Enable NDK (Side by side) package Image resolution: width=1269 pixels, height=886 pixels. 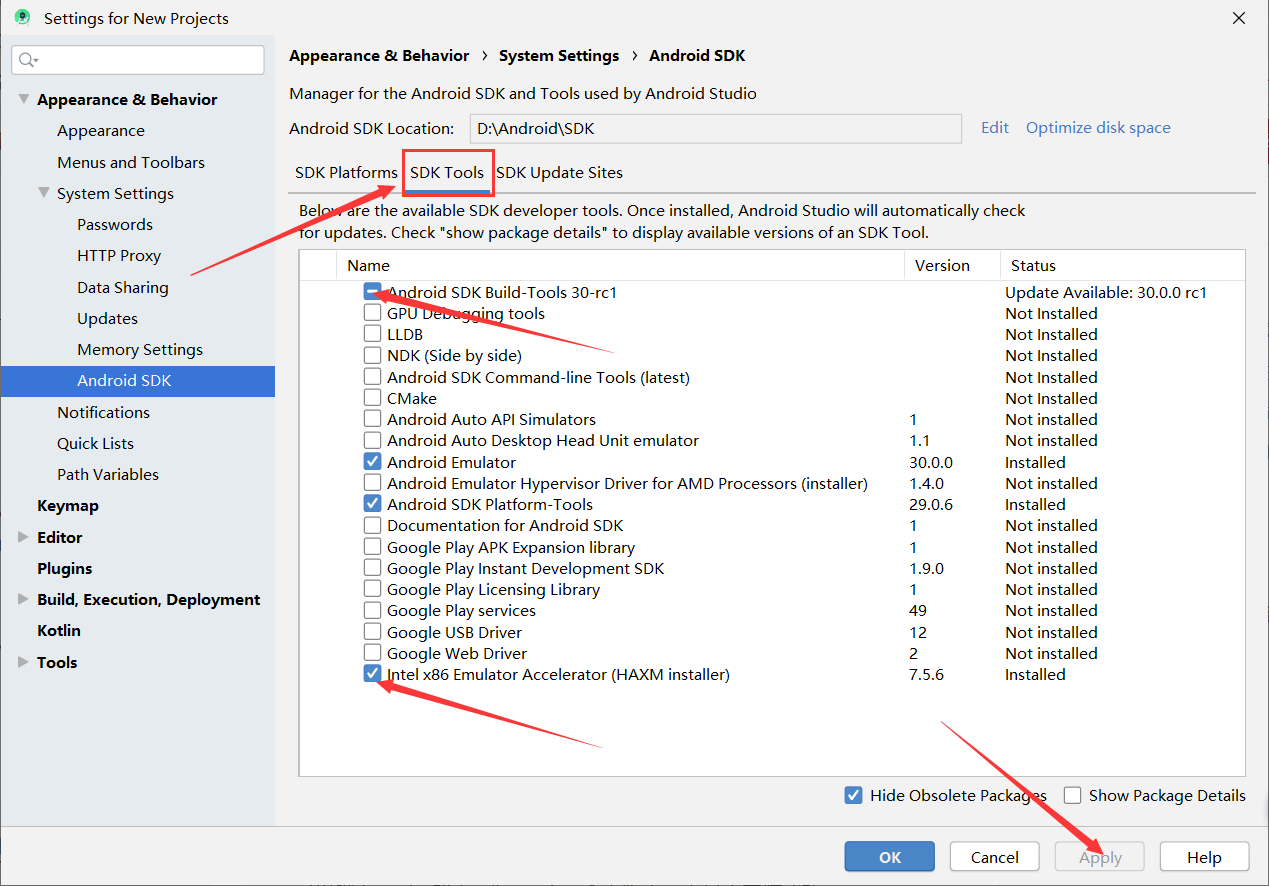pyautogui.click(x=374, y=355)
